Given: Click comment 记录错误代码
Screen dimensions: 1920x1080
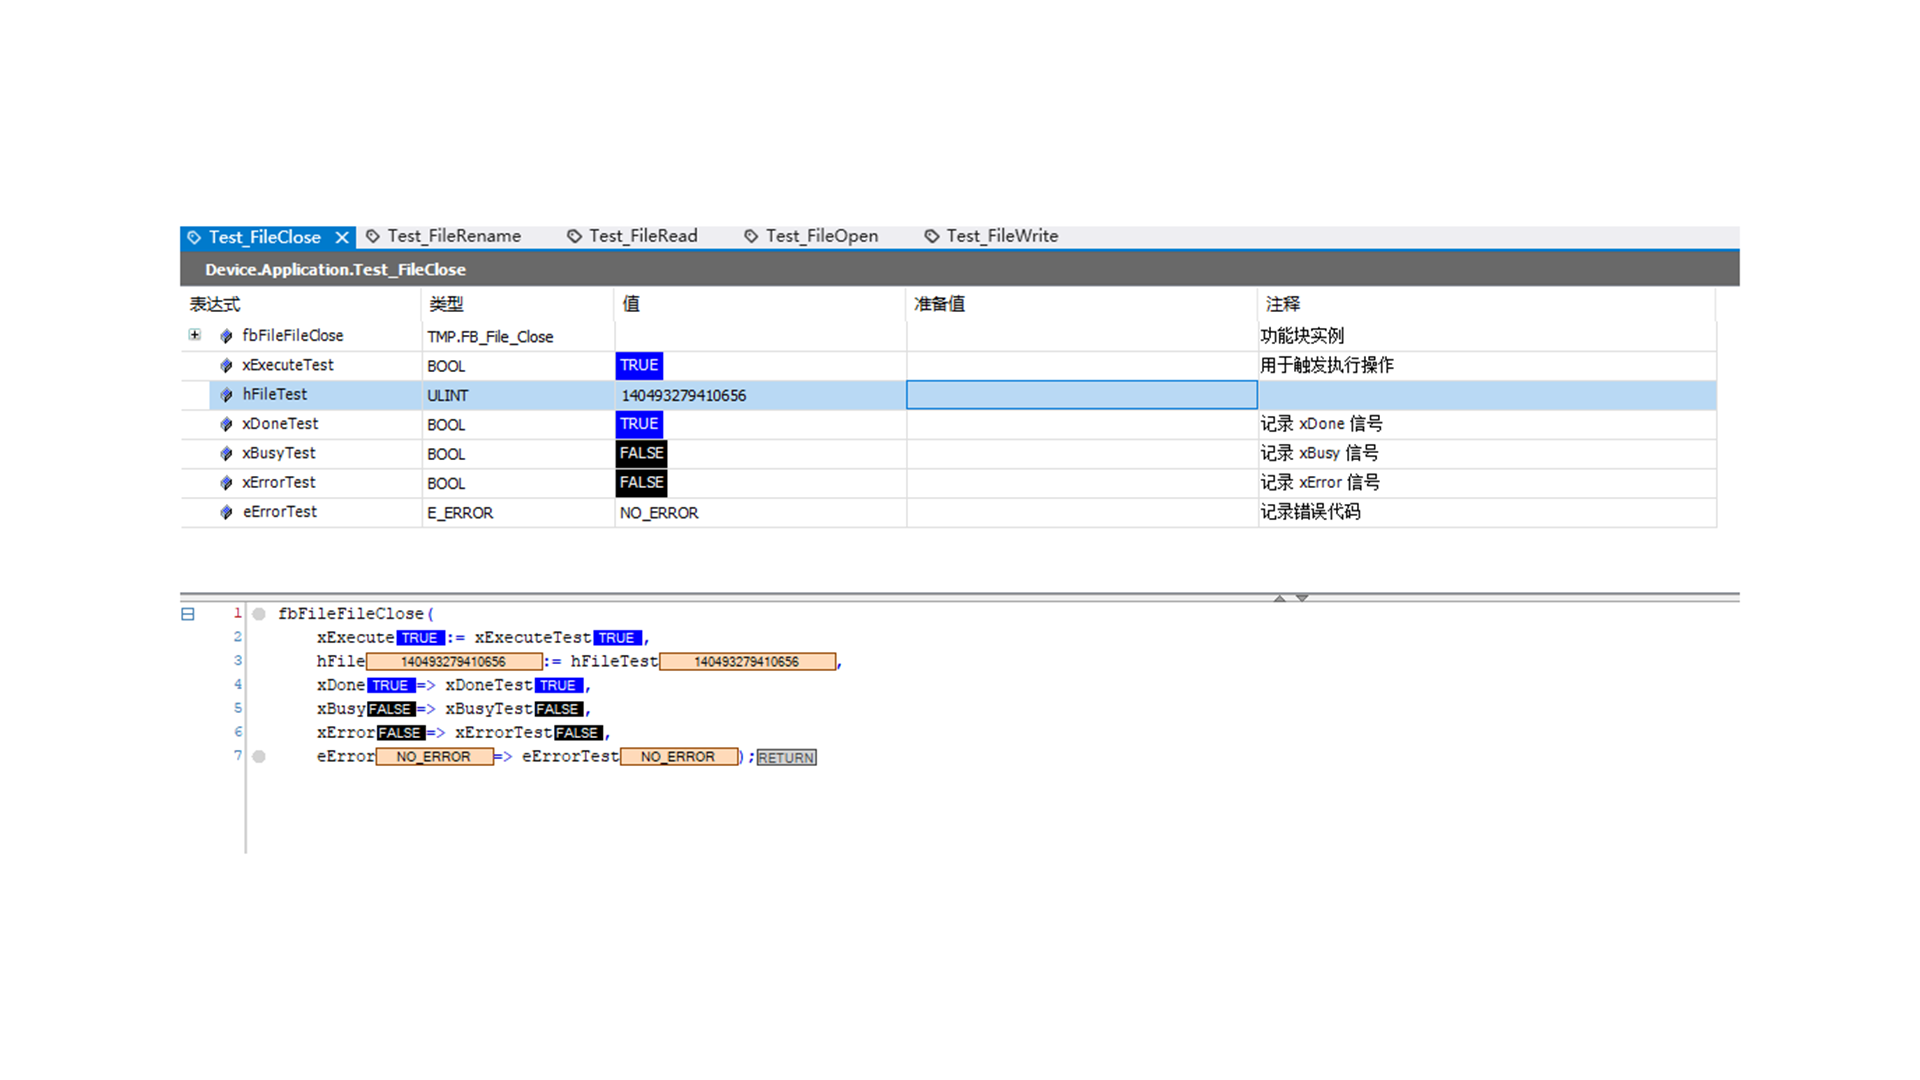Looking at the screenshot, I should pos(1310,512).
